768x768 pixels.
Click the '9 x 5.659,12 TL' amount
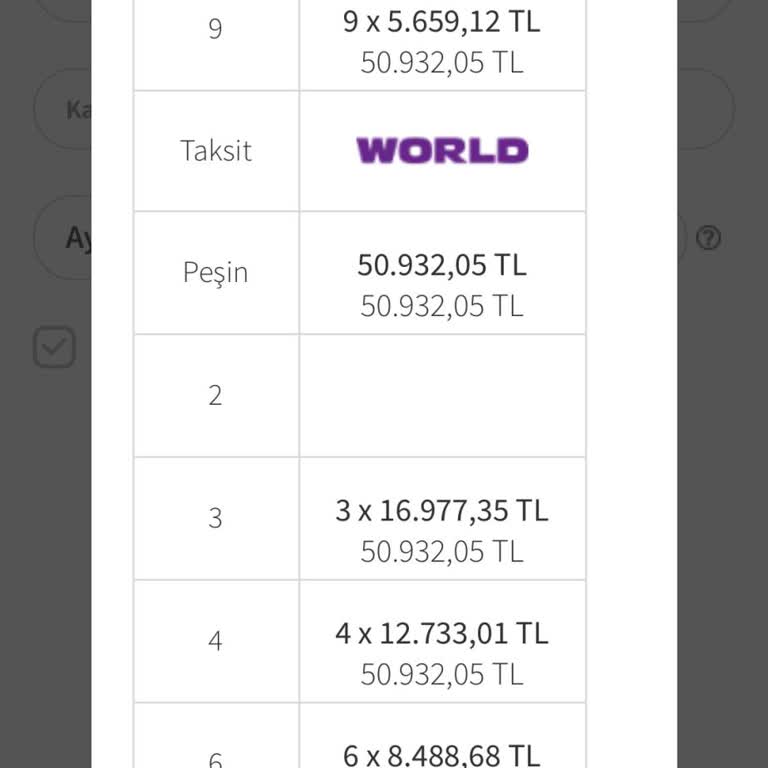pos(442,22)
